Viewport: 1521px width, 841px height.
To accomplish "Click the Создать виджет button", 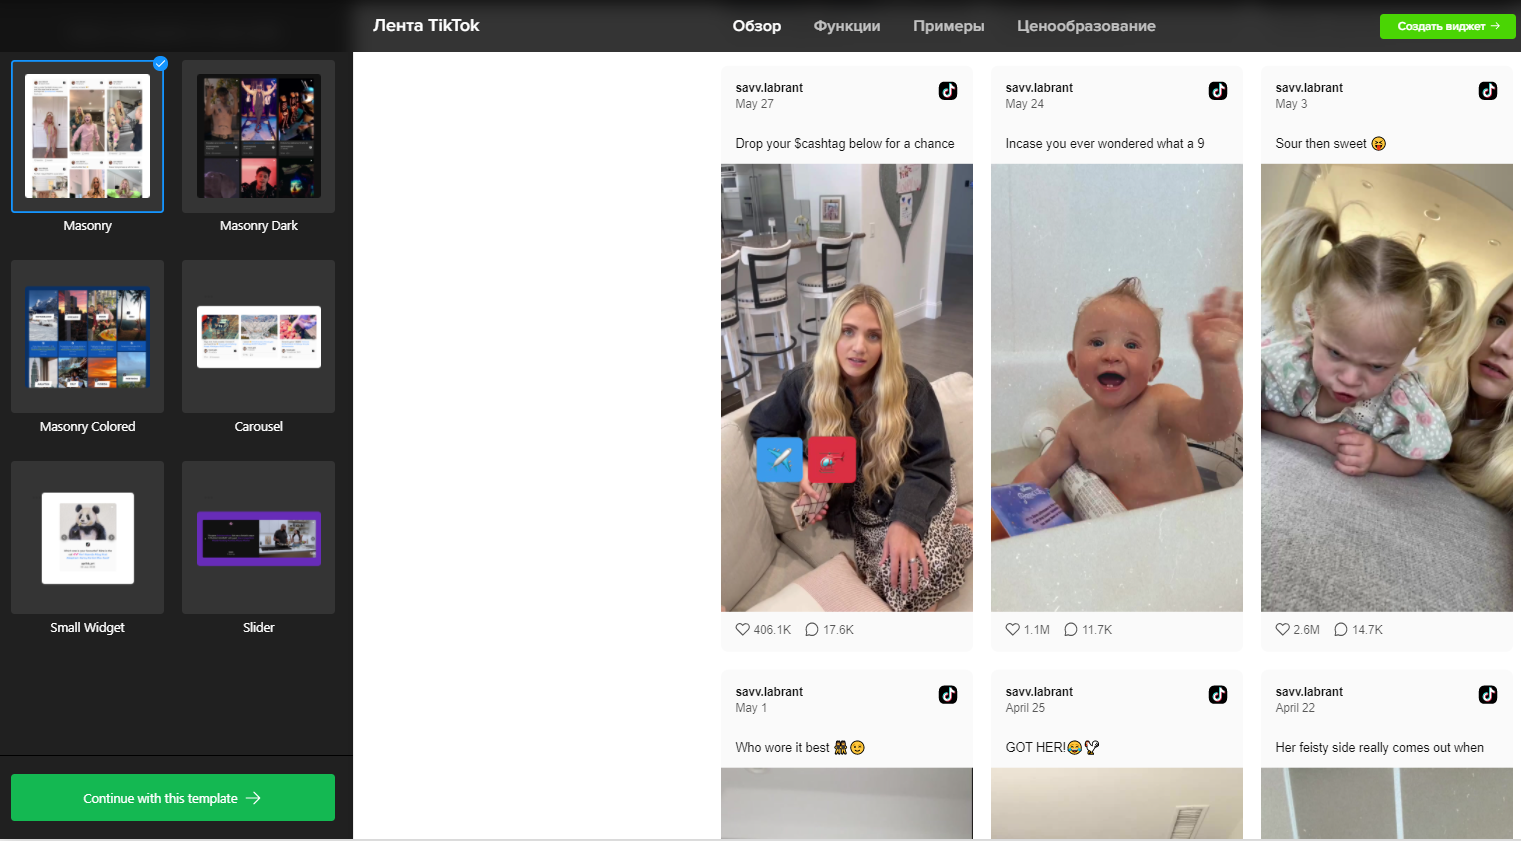I will click(x=1446, y=26).
